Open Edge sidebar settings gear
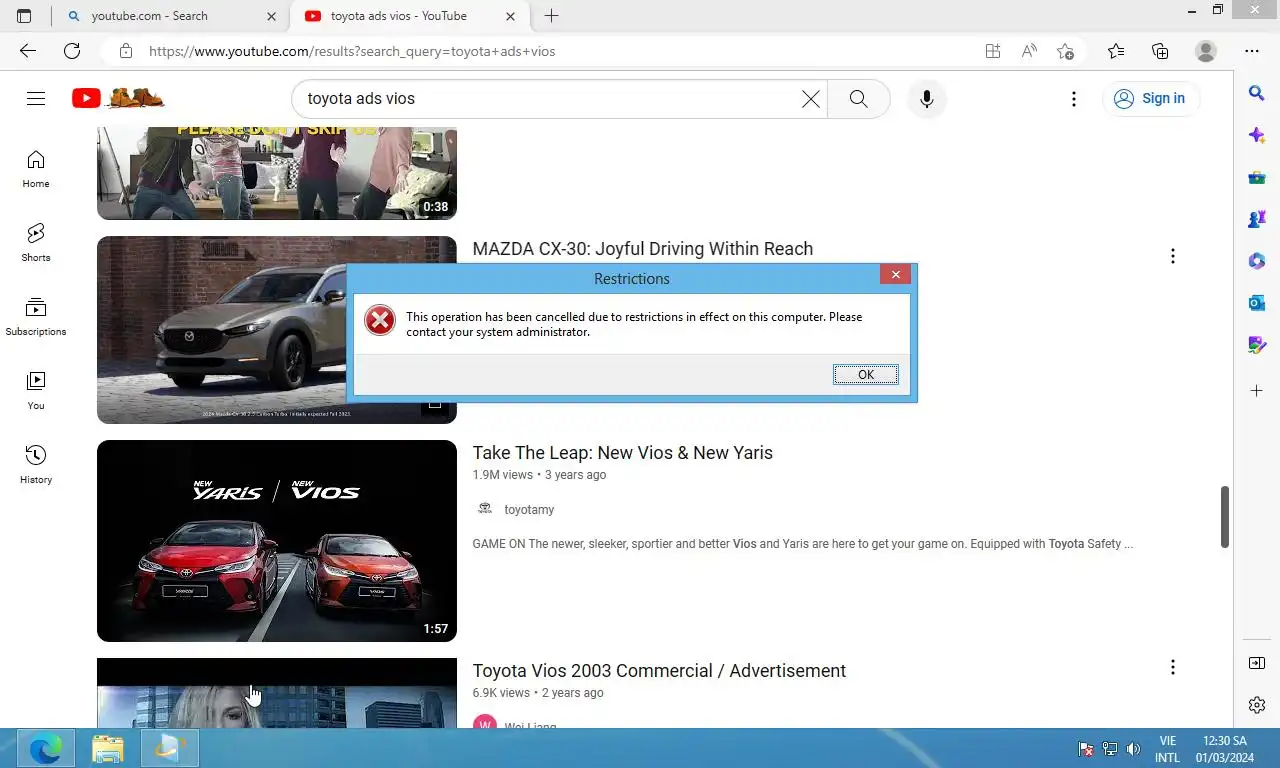The width and height of the screenshot is (1280, 768). [x=1257, y=705]
